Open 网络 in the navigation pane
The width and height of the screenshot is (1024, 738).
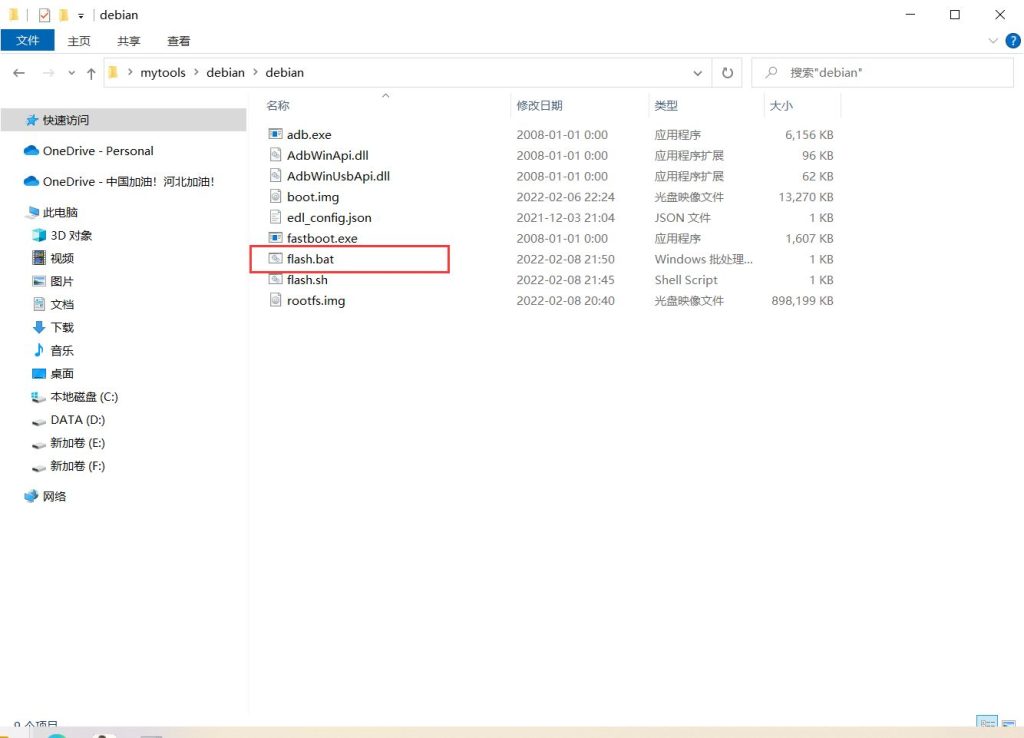tap(45, 496)
